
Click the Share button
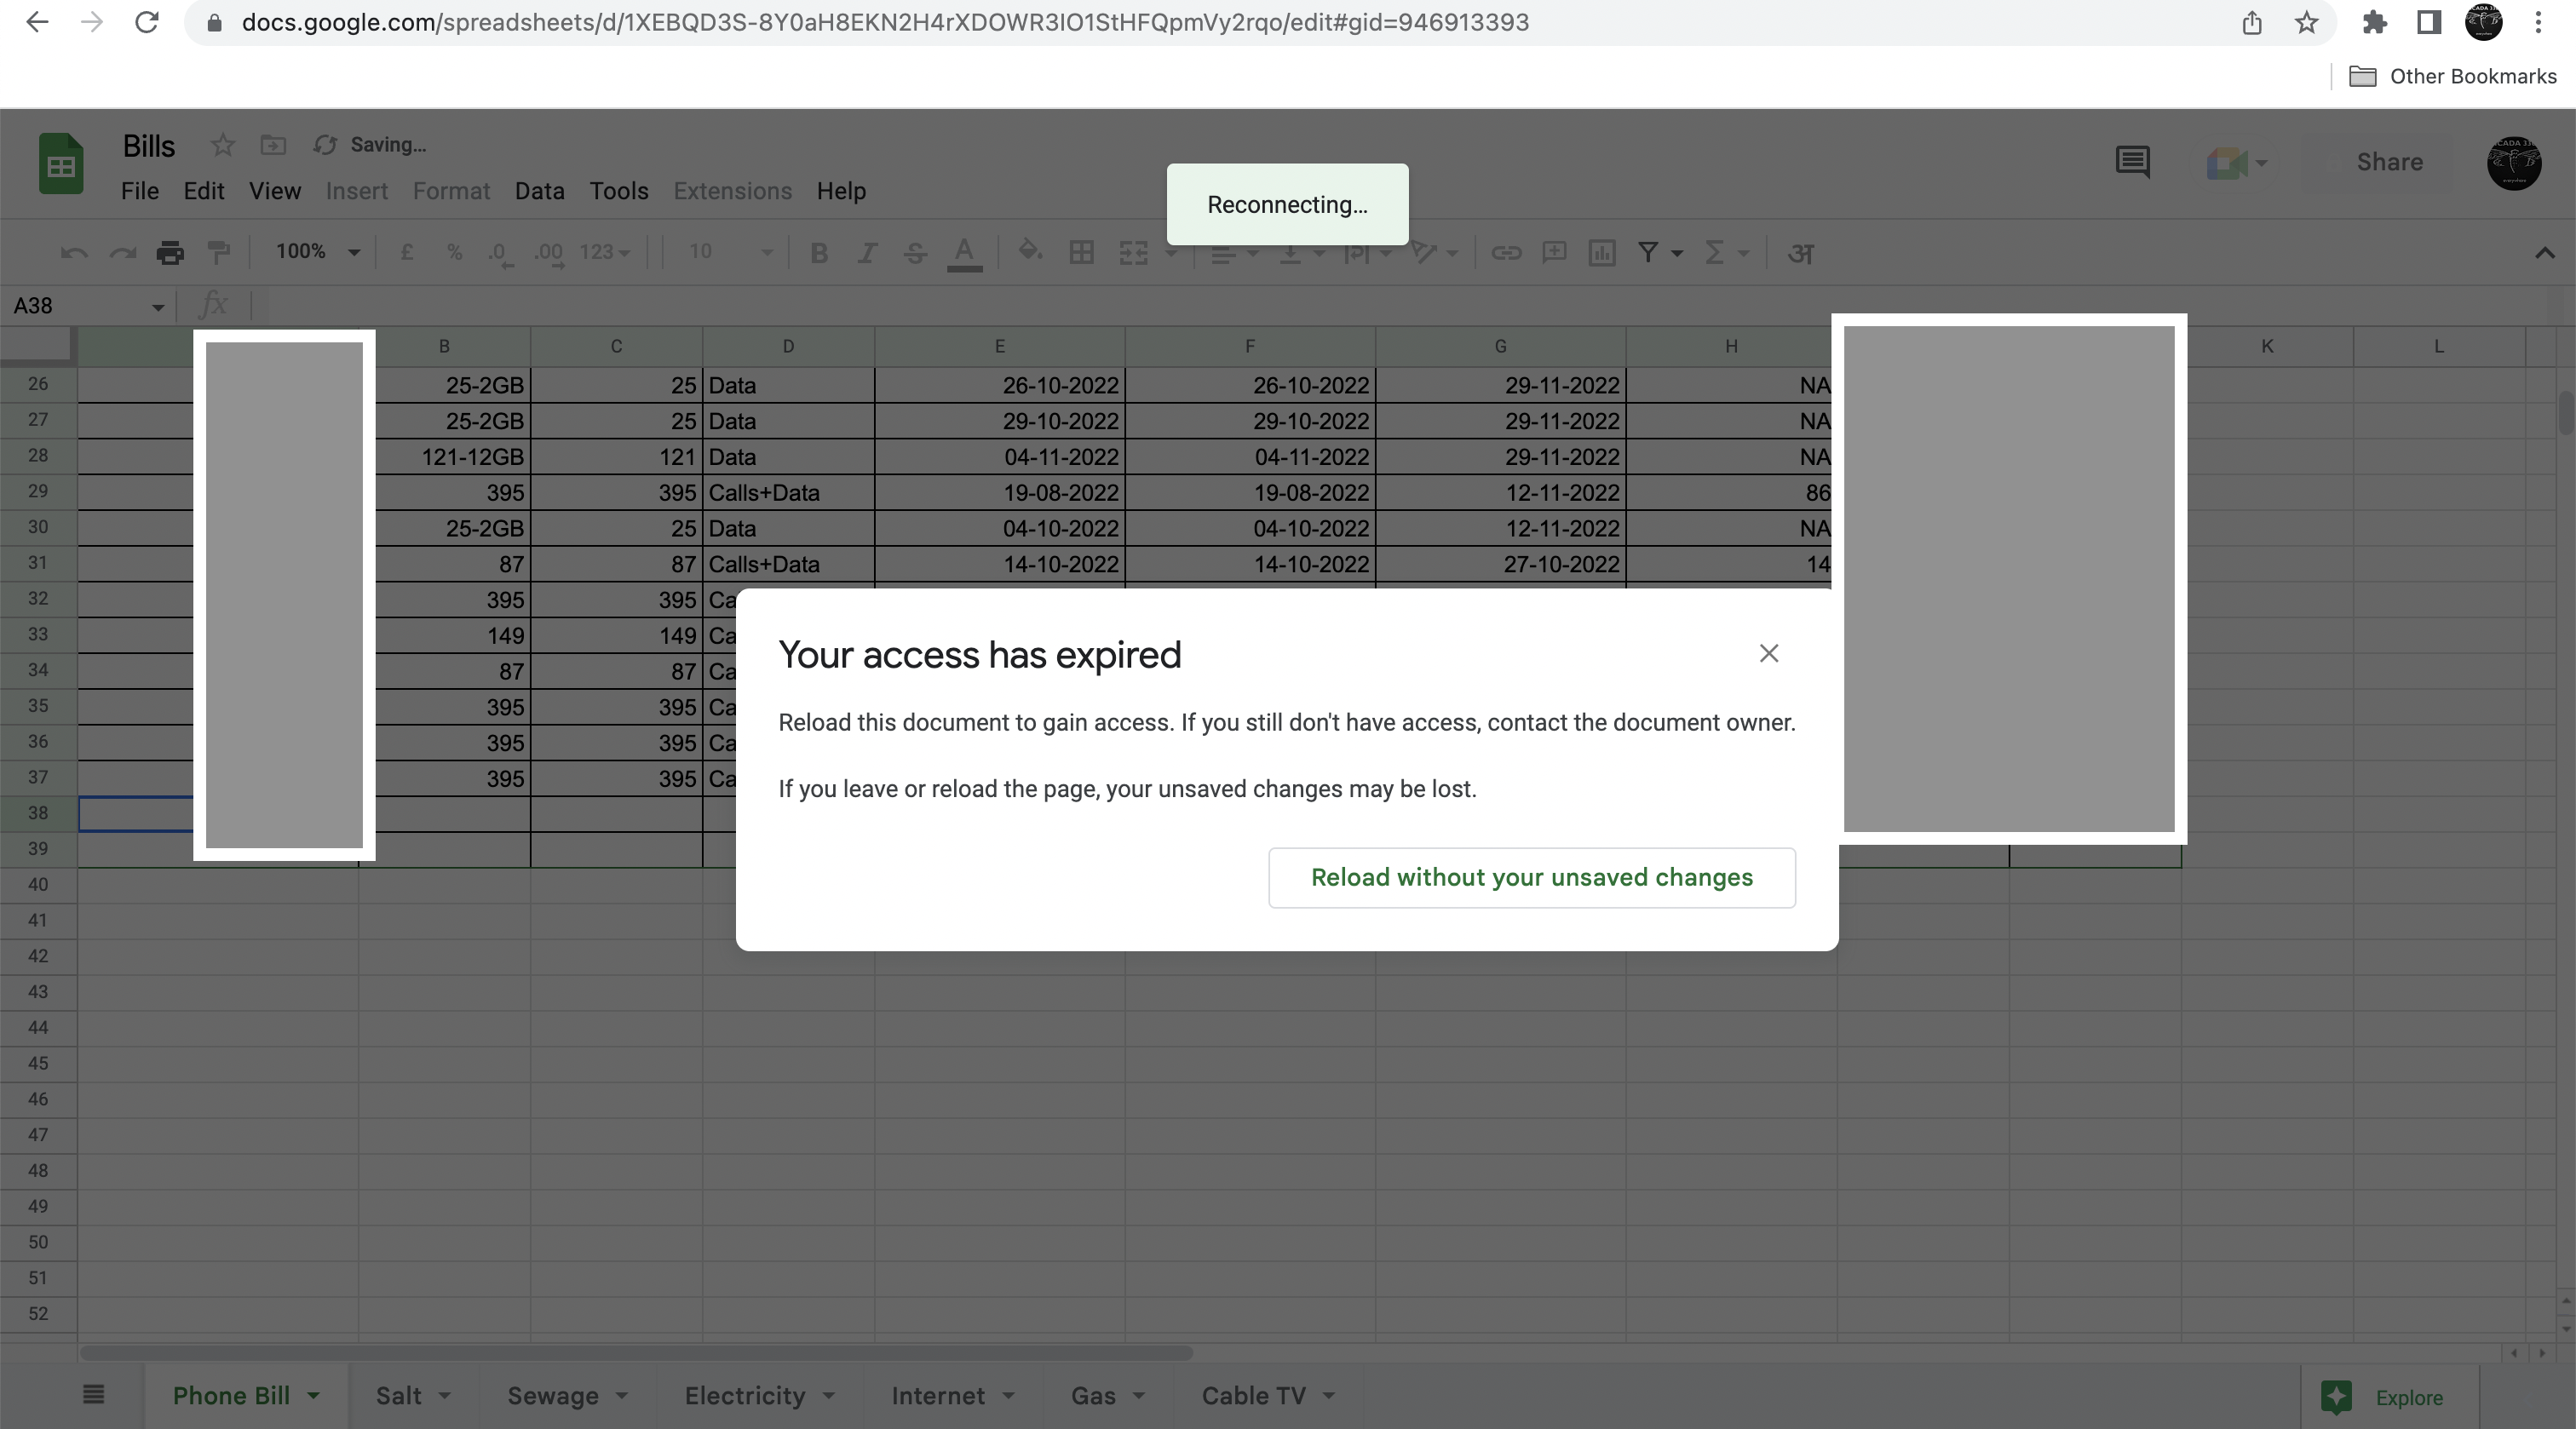coord(2388,162)
